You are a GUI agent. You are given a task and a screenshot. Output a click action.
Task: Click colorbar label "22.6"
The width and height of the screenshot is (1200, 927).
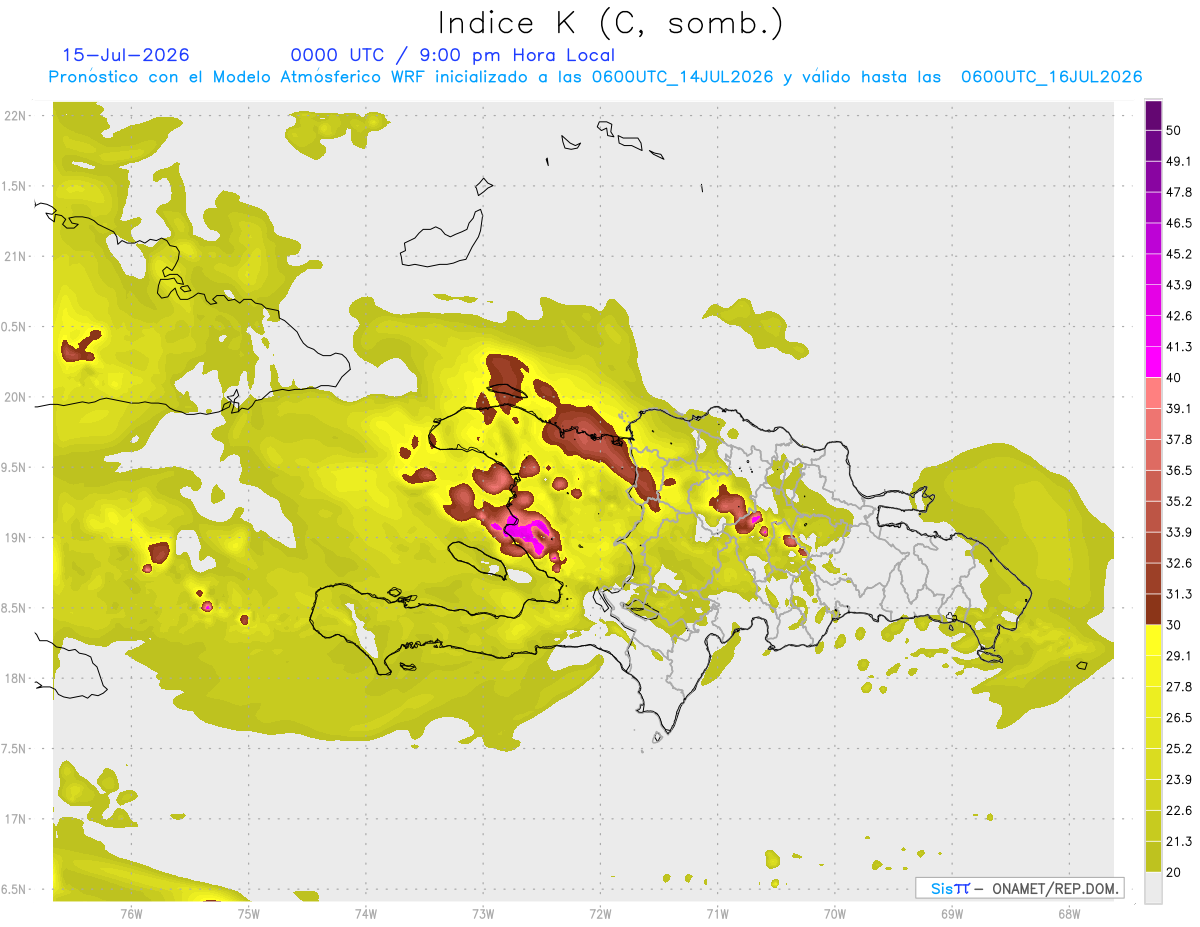(x=1179, y=810)
